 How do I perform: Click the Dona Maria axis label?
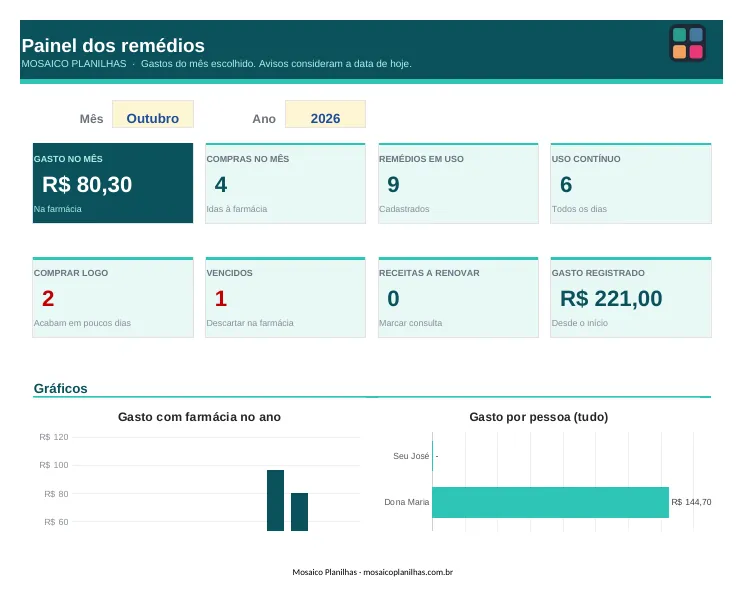click(x=407, y=502)
